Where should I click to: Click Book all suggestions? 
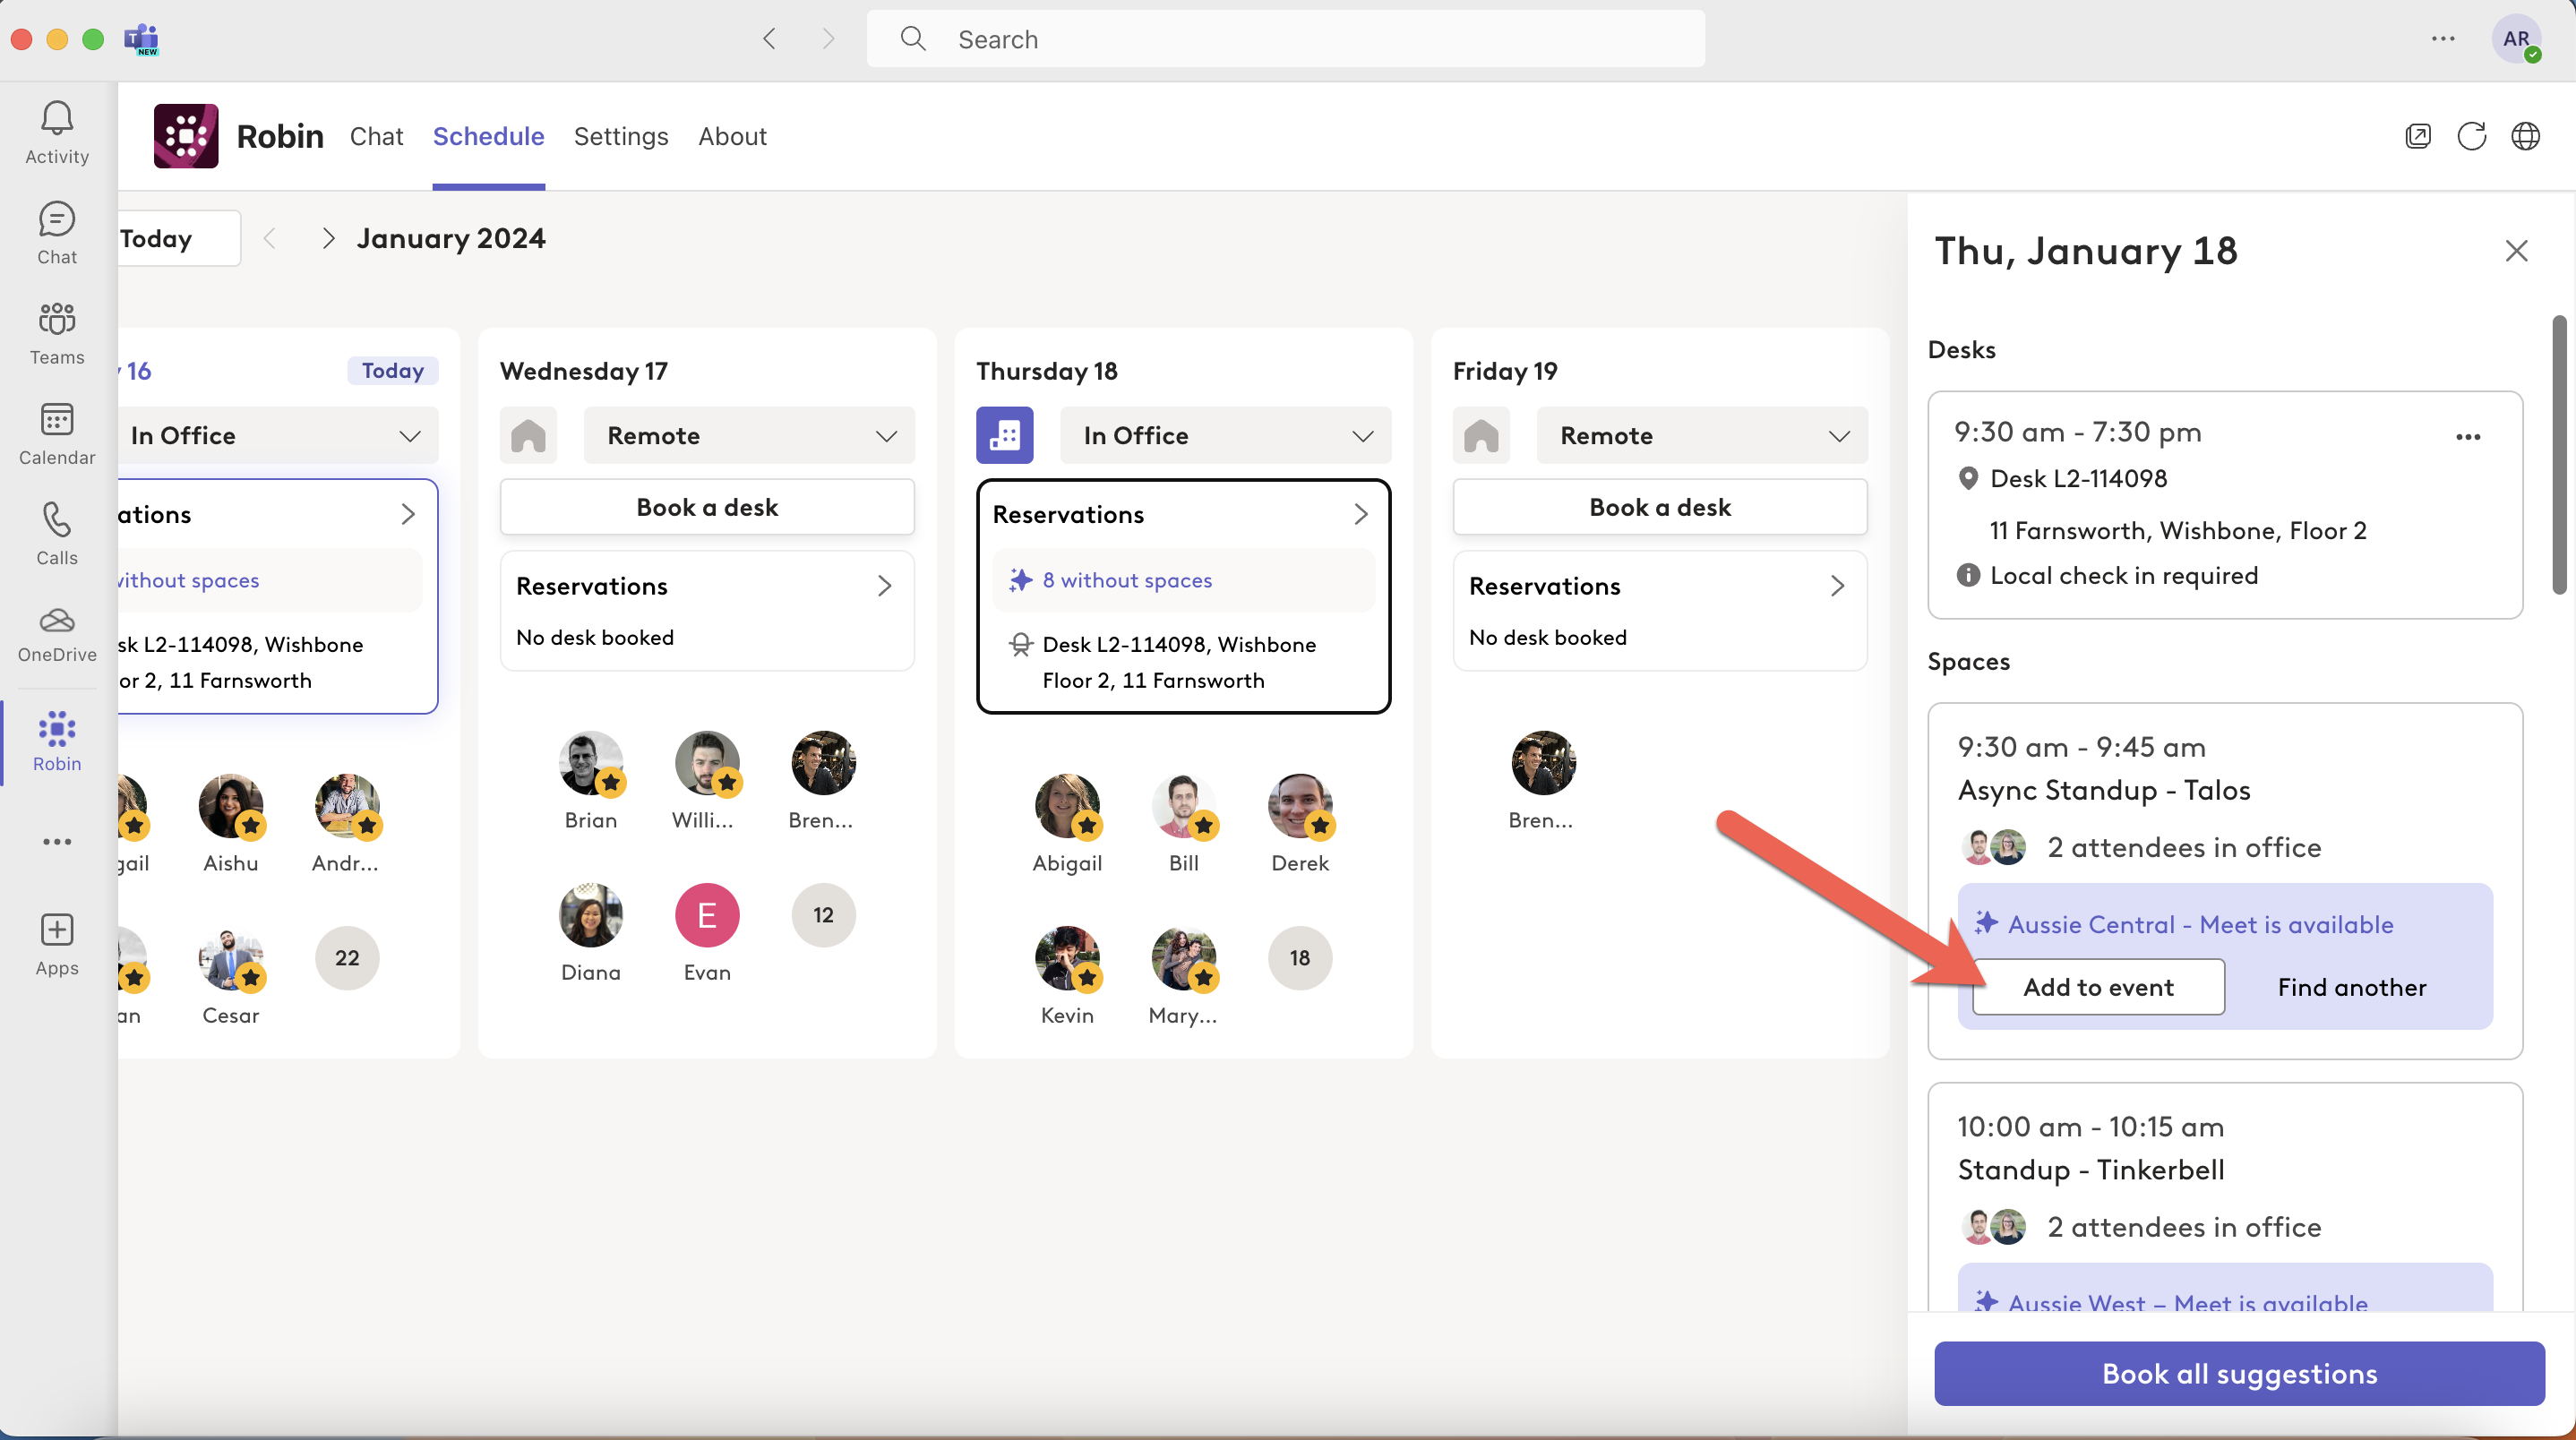point(2238,1373)
